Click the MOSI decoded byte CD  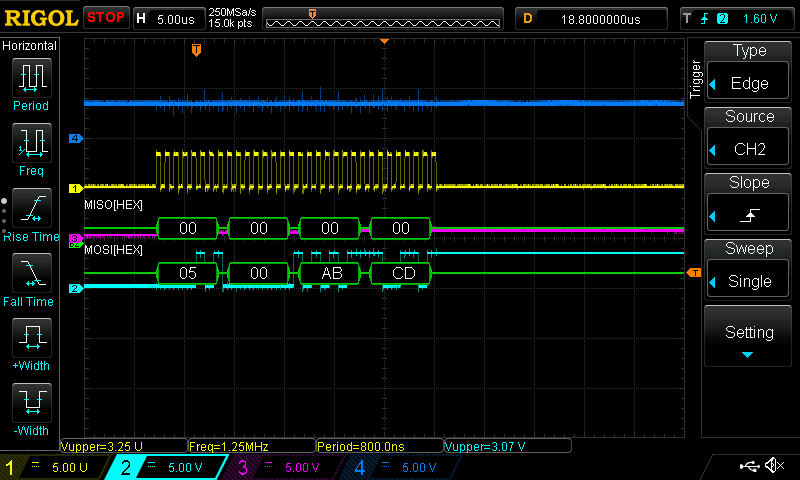coord(401,273)
